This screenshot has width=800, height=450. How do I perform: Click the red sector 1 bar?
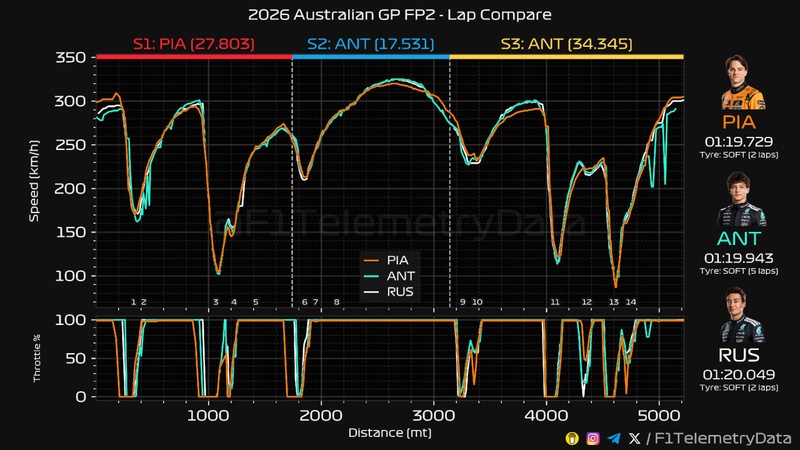(x=194, y=57)
